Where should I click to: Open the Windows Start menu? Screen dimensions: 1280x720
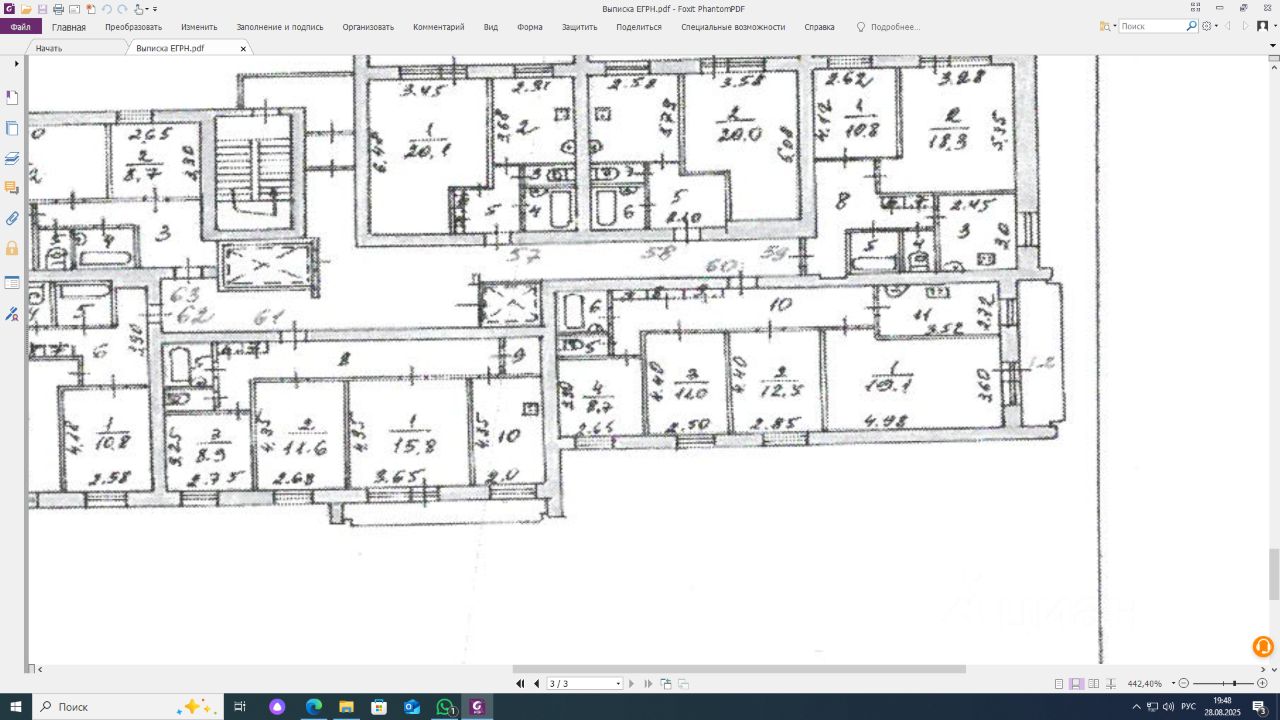pos(16,707)
